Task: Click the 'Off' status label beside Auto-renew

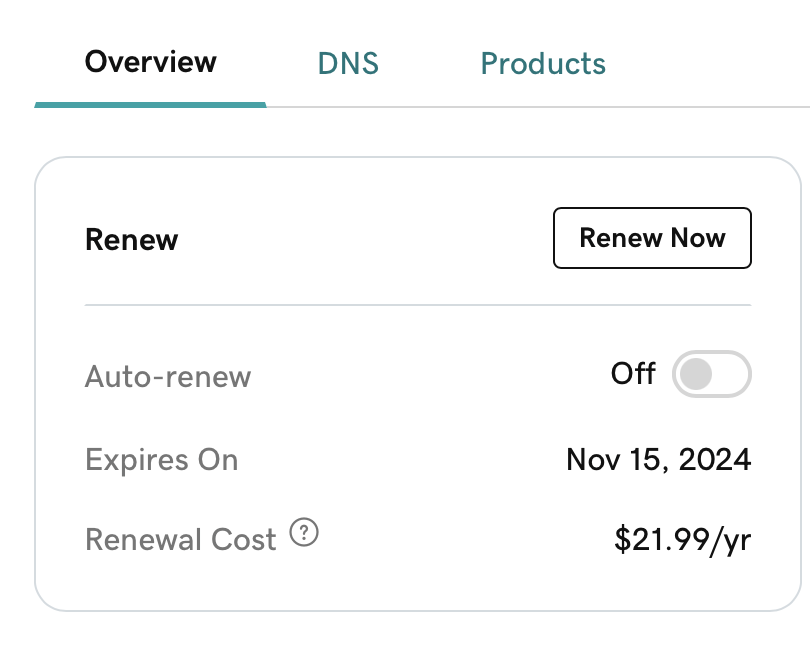Action: click(633, 373)
